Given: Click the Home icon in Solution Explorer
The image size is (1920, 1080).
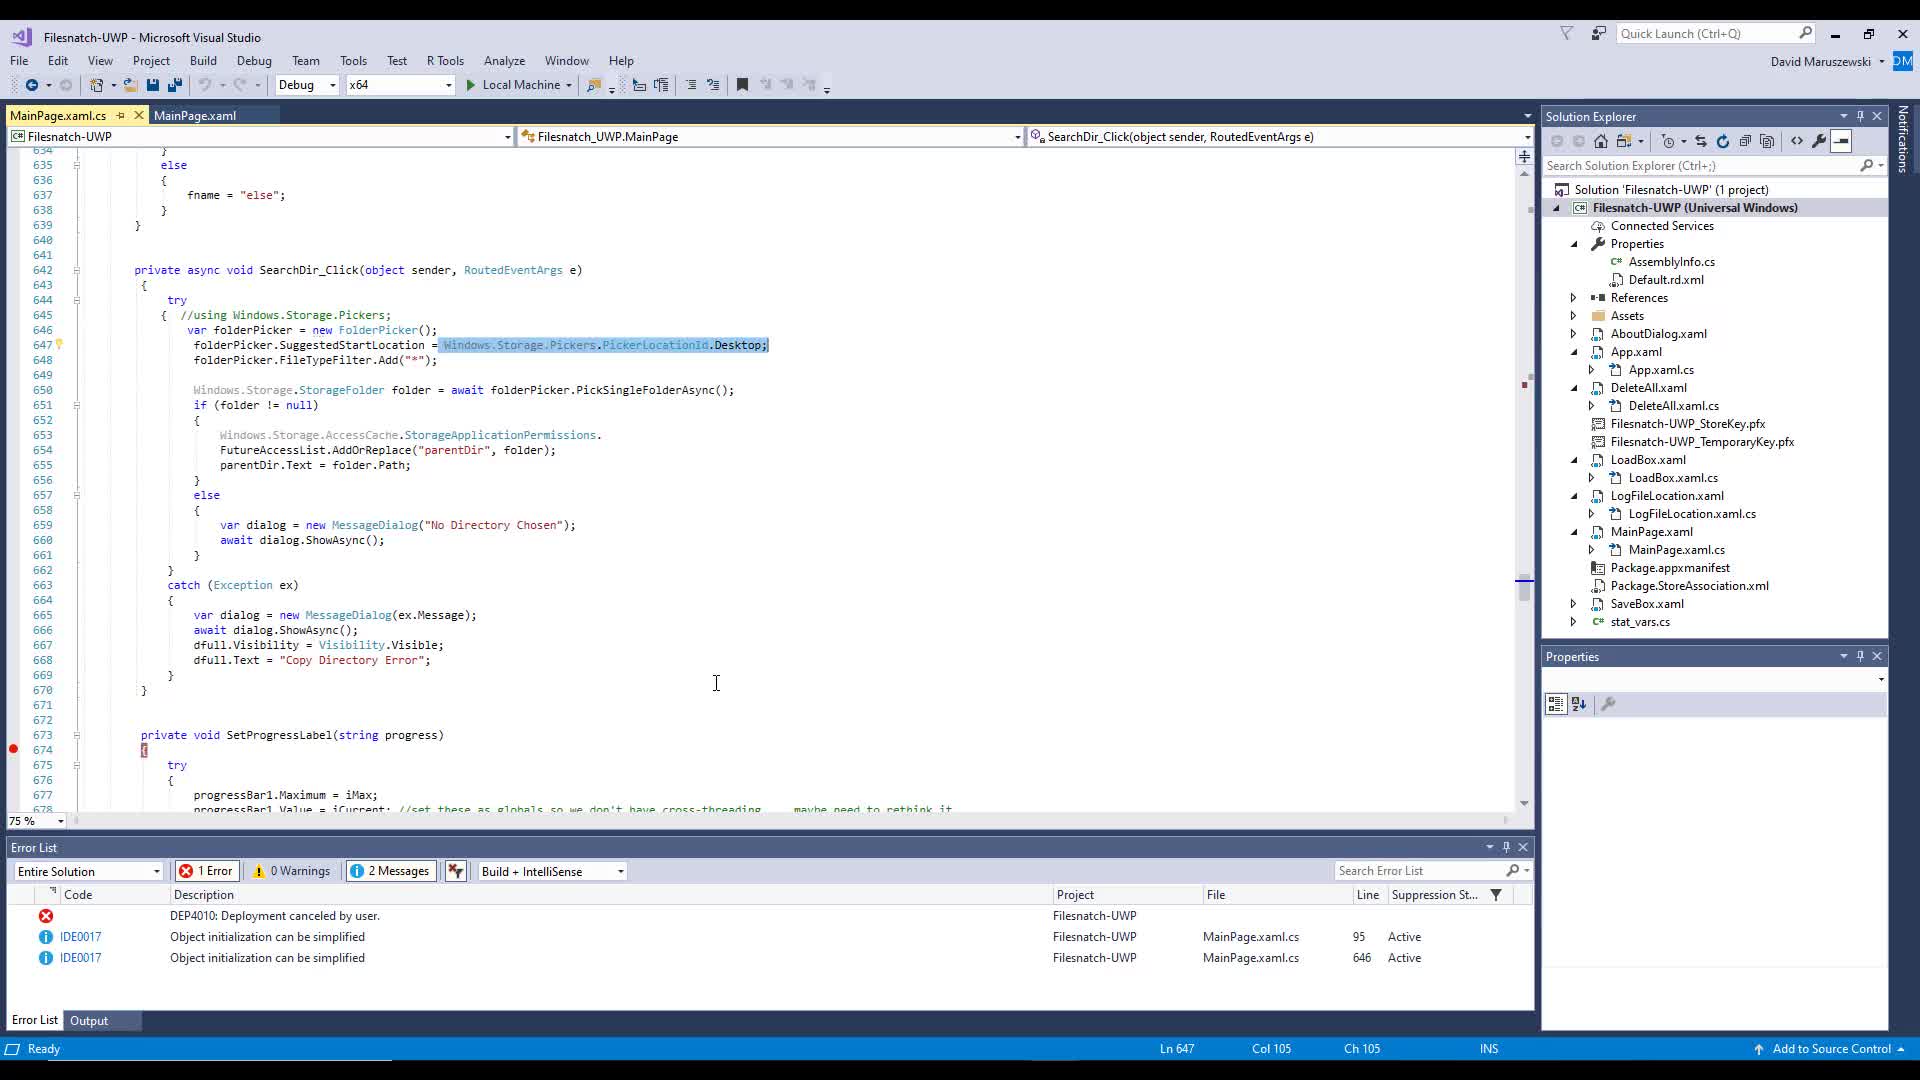Looking at the screenshot, I should [x=1601, y=142].
